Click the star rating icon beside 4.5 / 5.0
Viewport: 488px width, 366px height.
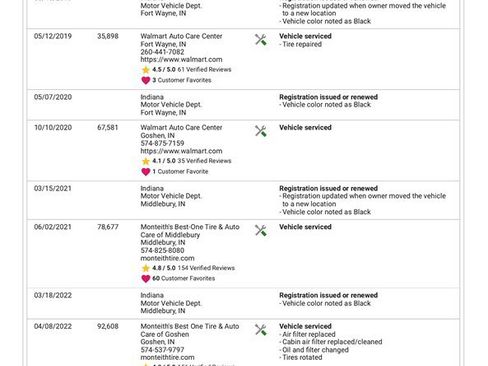(146, 70)
